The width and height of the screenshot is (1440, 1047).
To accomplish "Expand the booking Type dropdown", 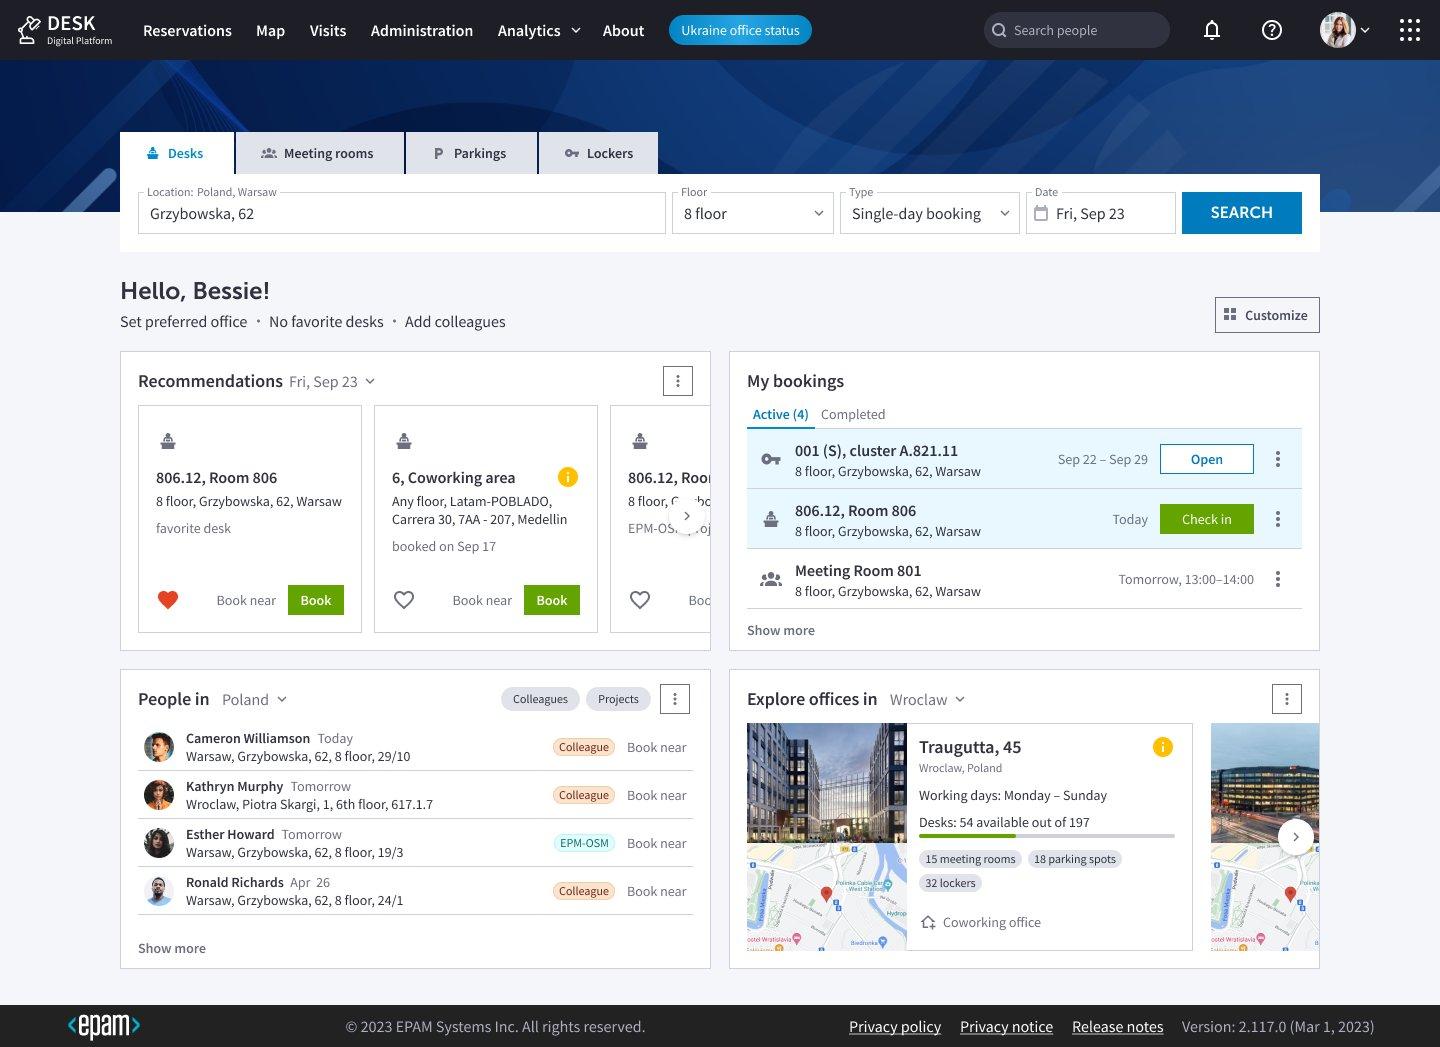I will pyautogui.click(x=929, y=213).
